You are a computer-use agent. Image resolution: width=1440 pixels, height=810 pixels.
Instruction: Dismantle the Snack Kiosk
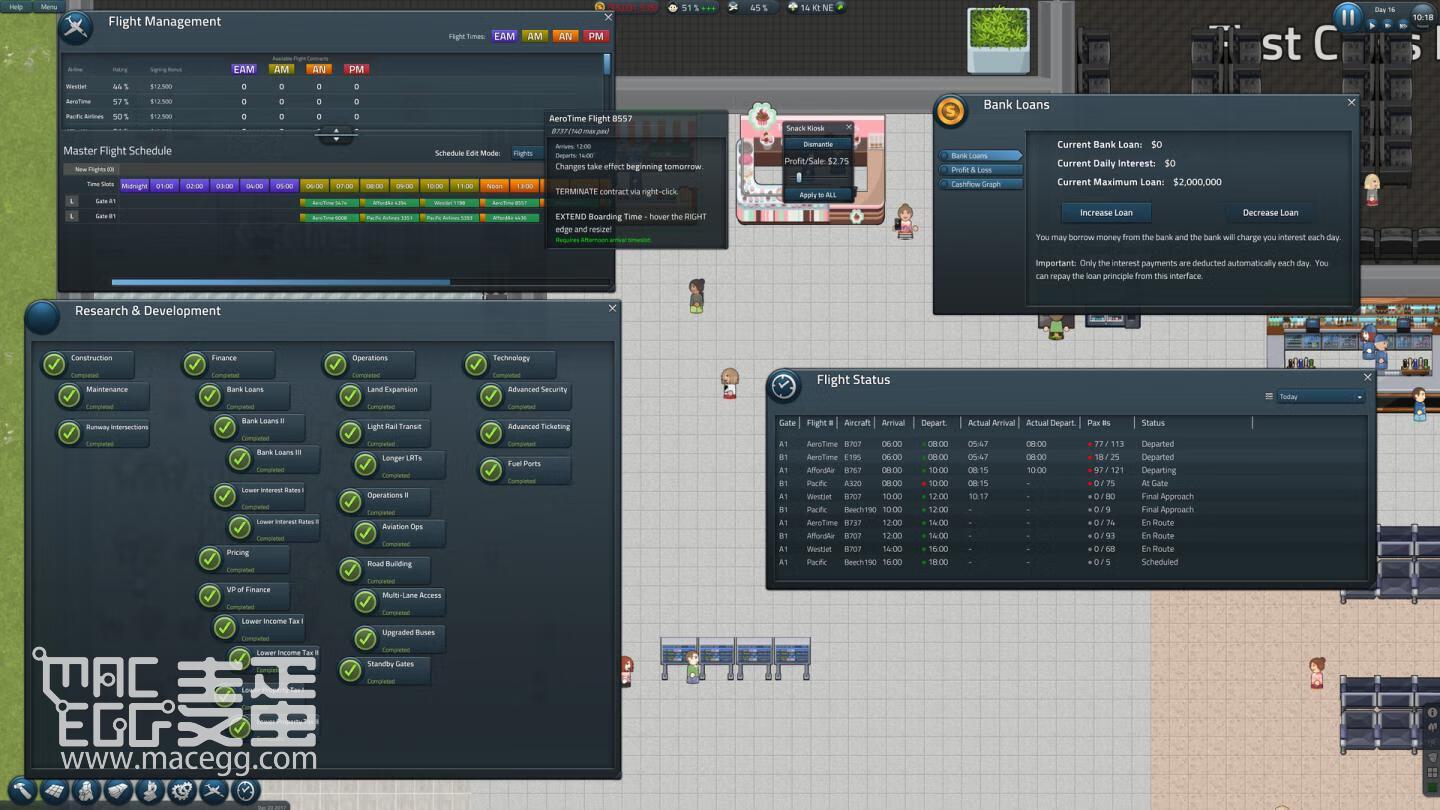[818, 144]
